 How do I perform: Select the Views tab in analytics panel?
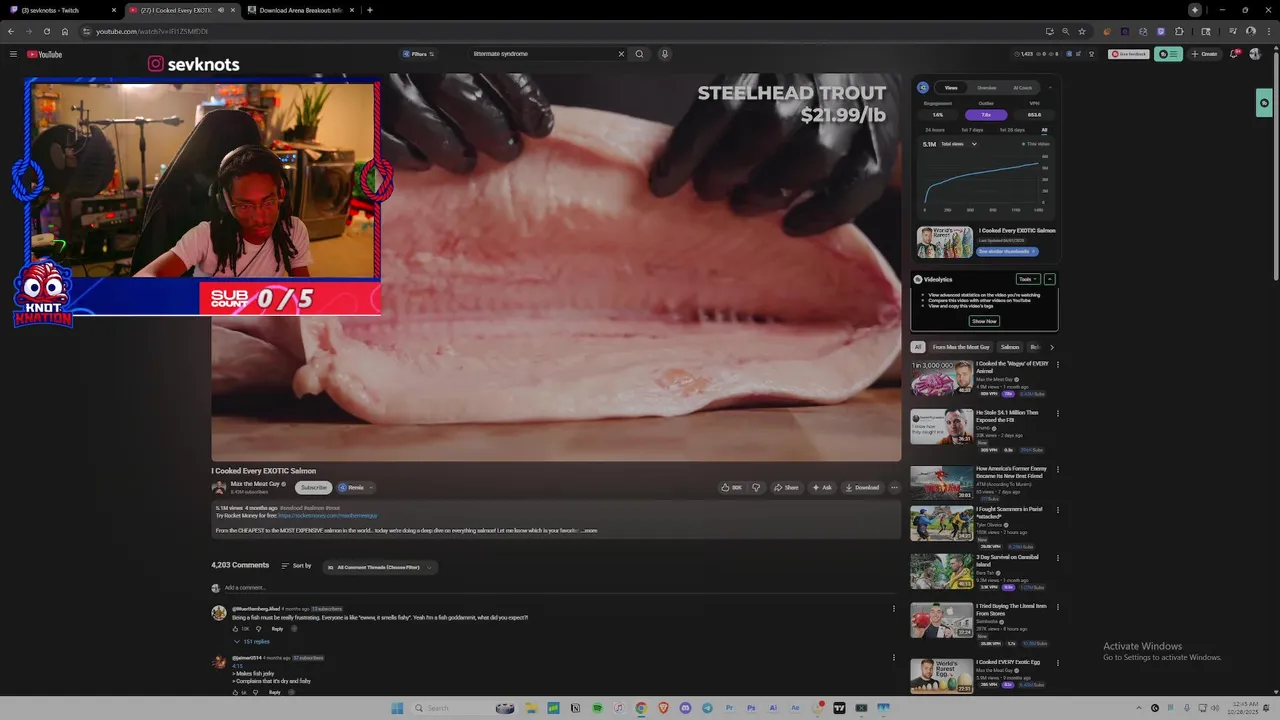pyautogui.click(x=951, y=88)
